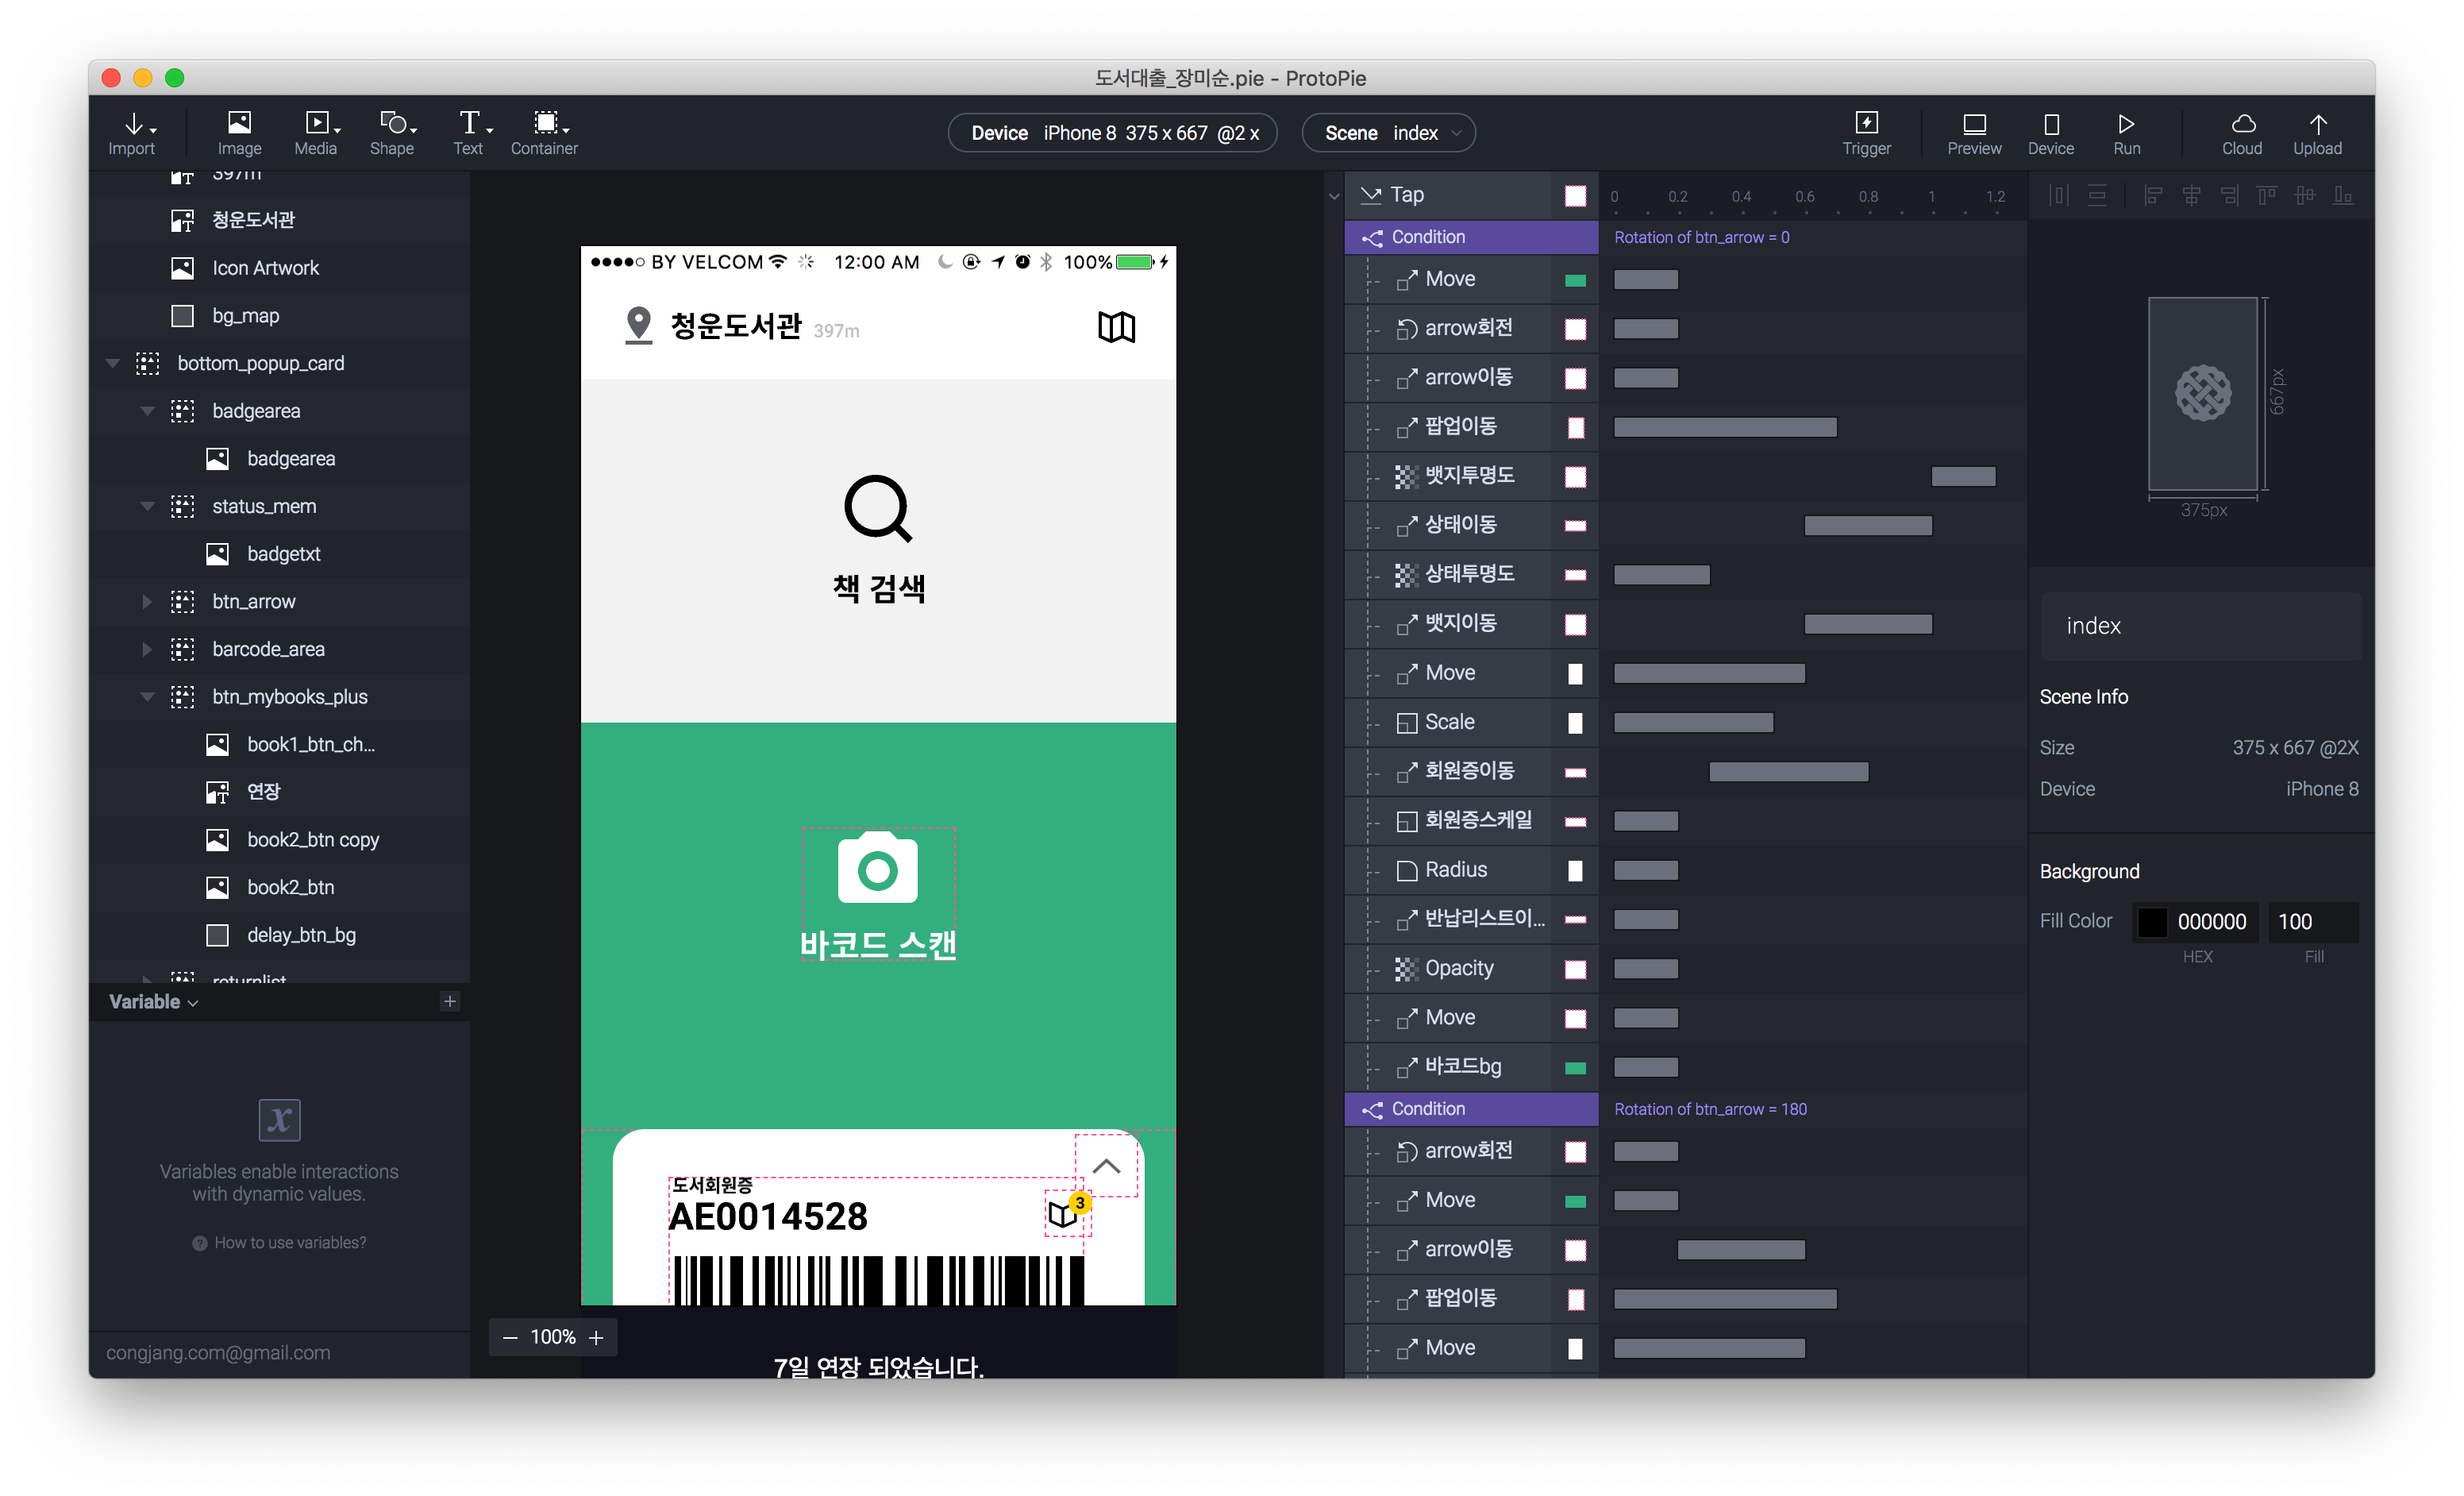Open the Device iPhone 8 selector
Viewport: 2464px width, 1496px height.
[1112, 133]
